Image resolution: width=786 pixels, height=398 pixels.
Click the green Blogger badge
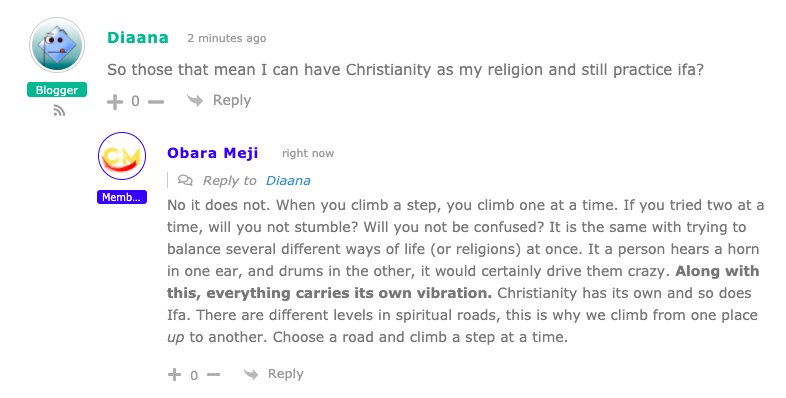57,90
